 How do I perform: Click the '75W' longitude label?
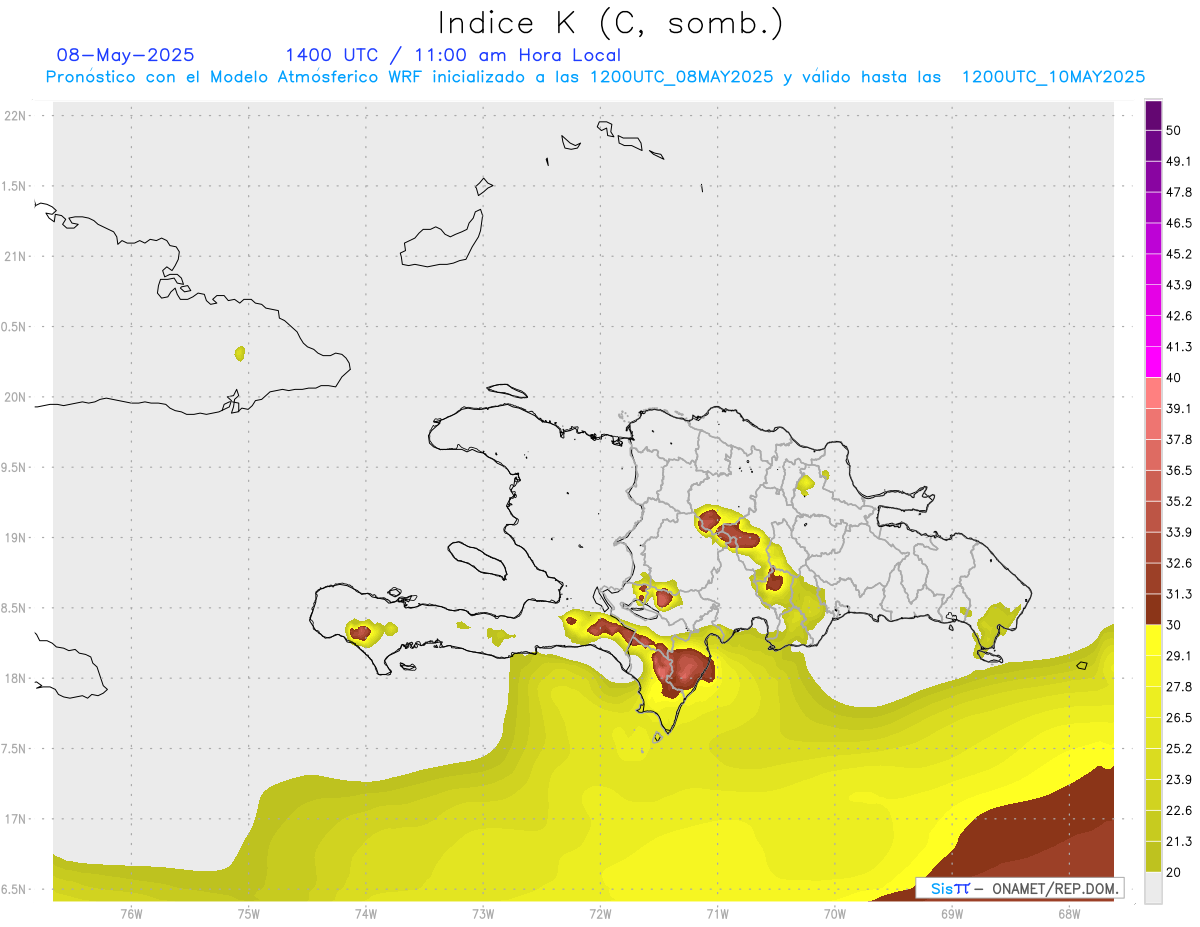249,914
